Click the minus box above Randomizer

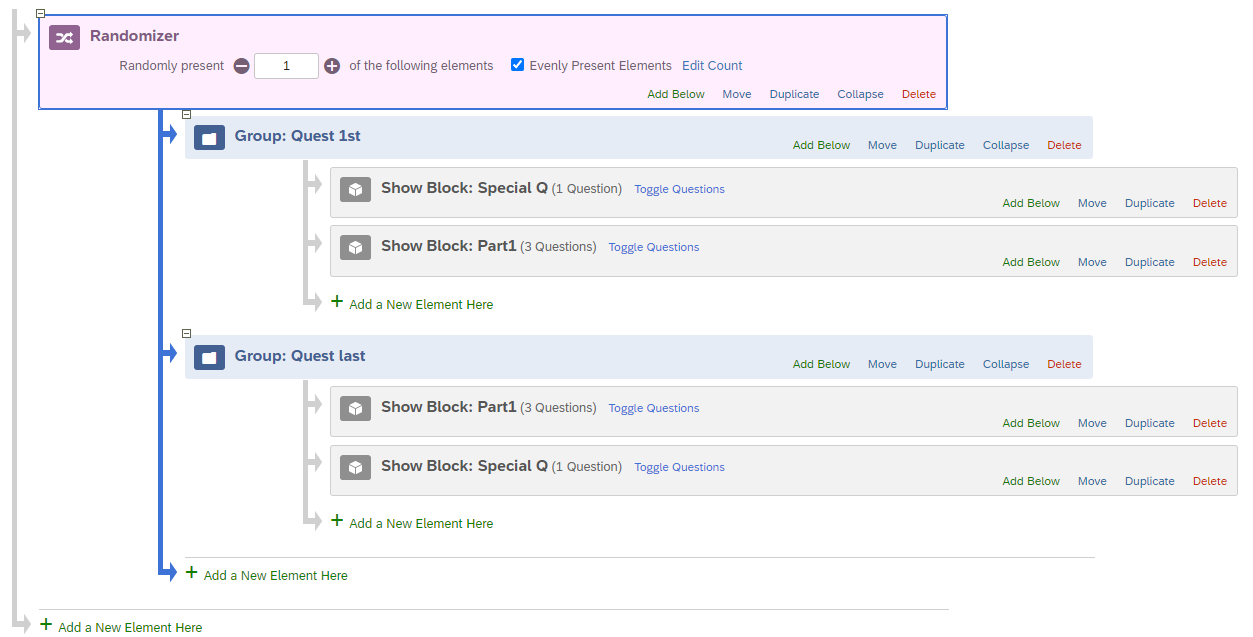[x=40, y=13]
